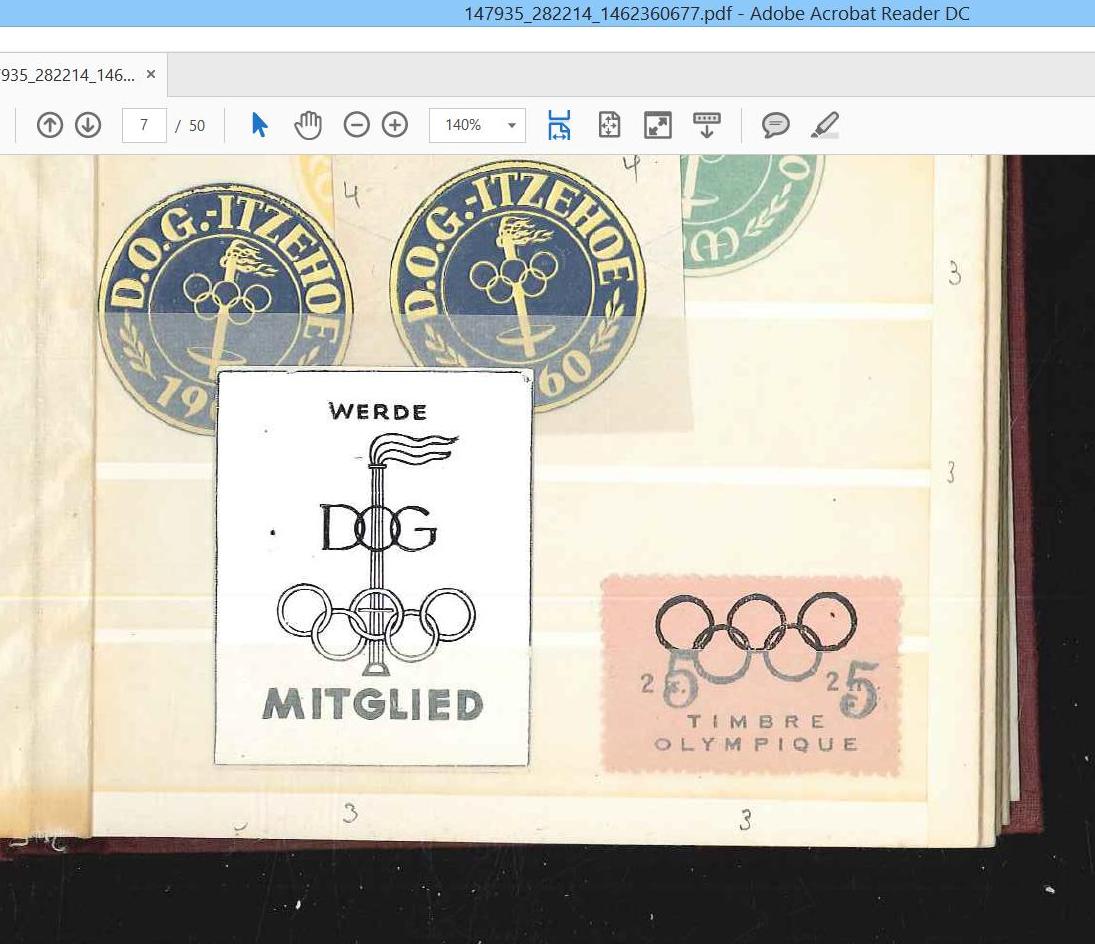The image size is (1095, 944).
Task: Enter full screen mode icon
Action: click(657, 126)
